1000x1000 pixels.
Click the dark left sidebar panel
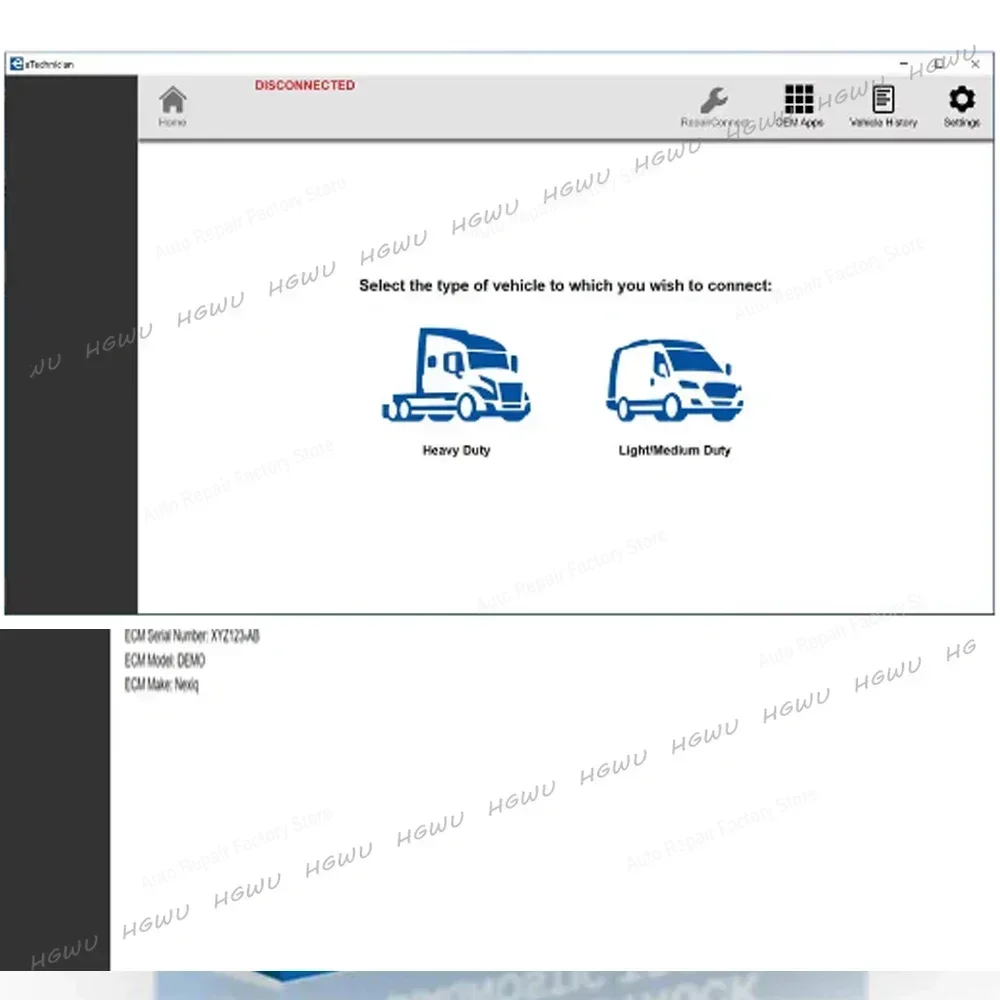coord(70,350)
